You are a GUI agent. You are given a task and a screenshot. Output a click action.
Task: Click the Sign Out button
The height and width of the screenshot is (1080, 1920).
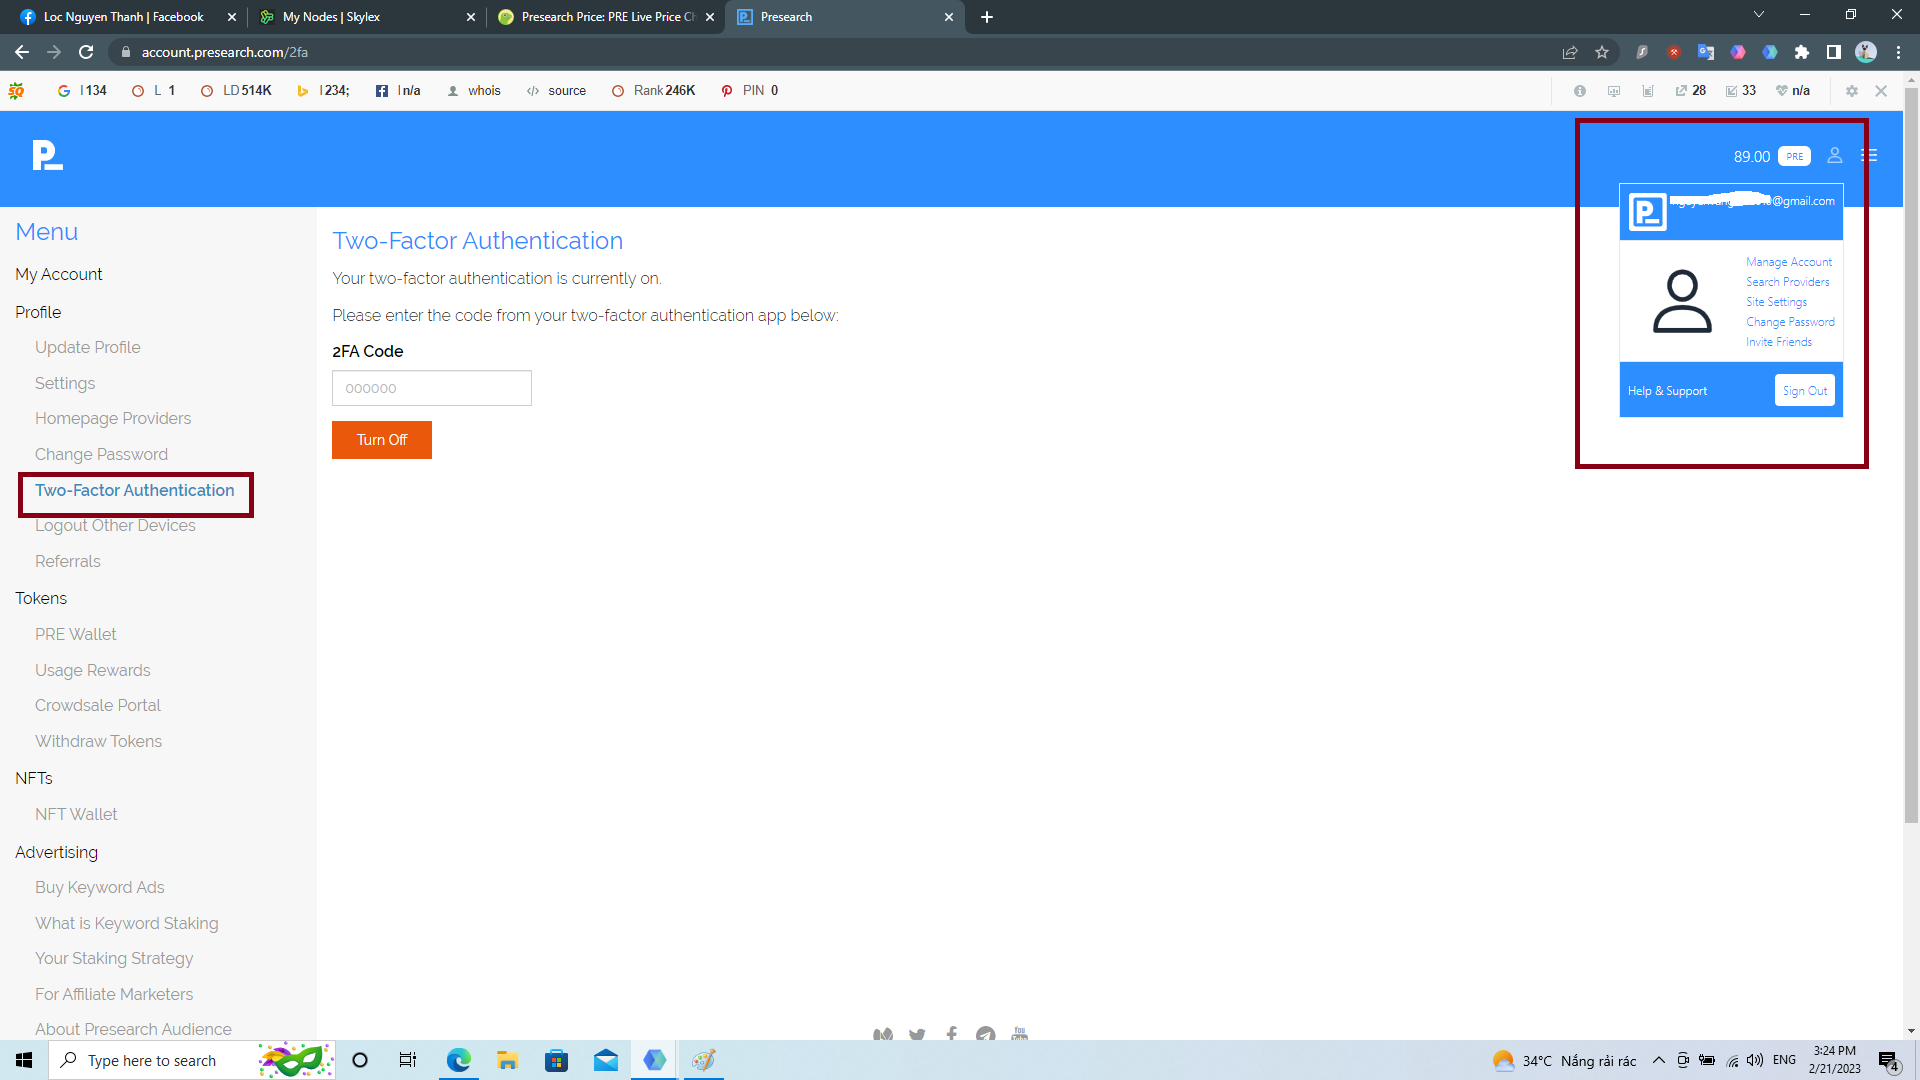pyautogui.click(x=1804, y=391)
